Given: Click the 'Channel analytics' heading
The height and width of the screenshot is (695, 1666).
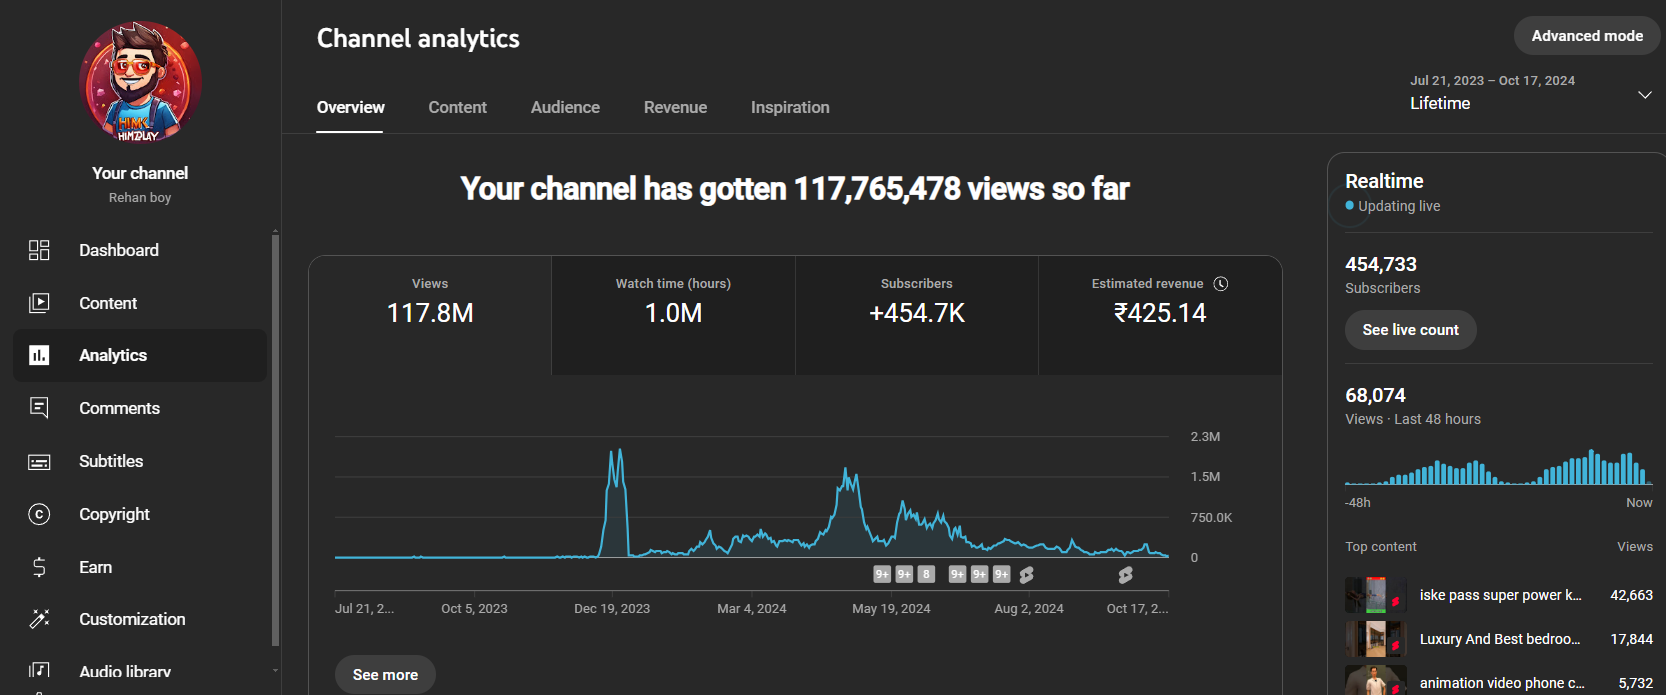Looking at the screenshot, I should click(x=418, y=38).
